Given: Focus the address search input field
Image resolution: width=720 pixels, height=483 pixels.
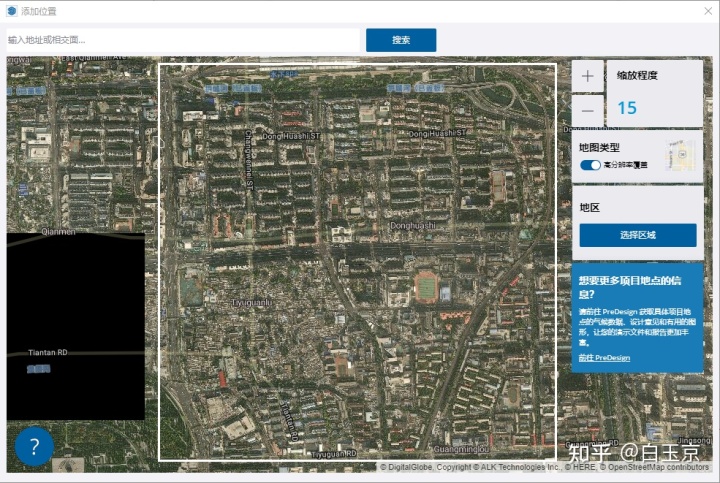Looking at the screenshot, I should [x=183, y=40].
